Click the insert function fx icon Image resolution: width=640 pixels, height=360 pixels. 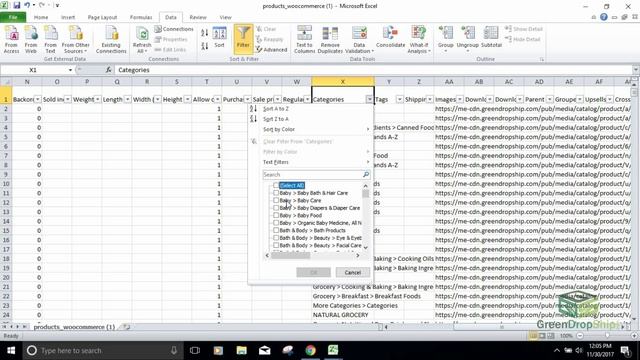point(109,70)
